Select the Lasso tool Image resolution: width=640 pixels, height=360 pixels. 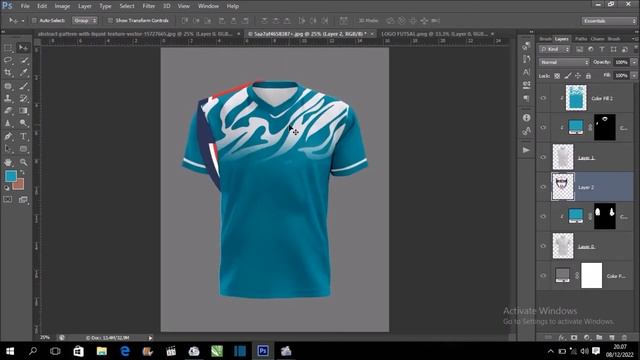coord(8,60)
